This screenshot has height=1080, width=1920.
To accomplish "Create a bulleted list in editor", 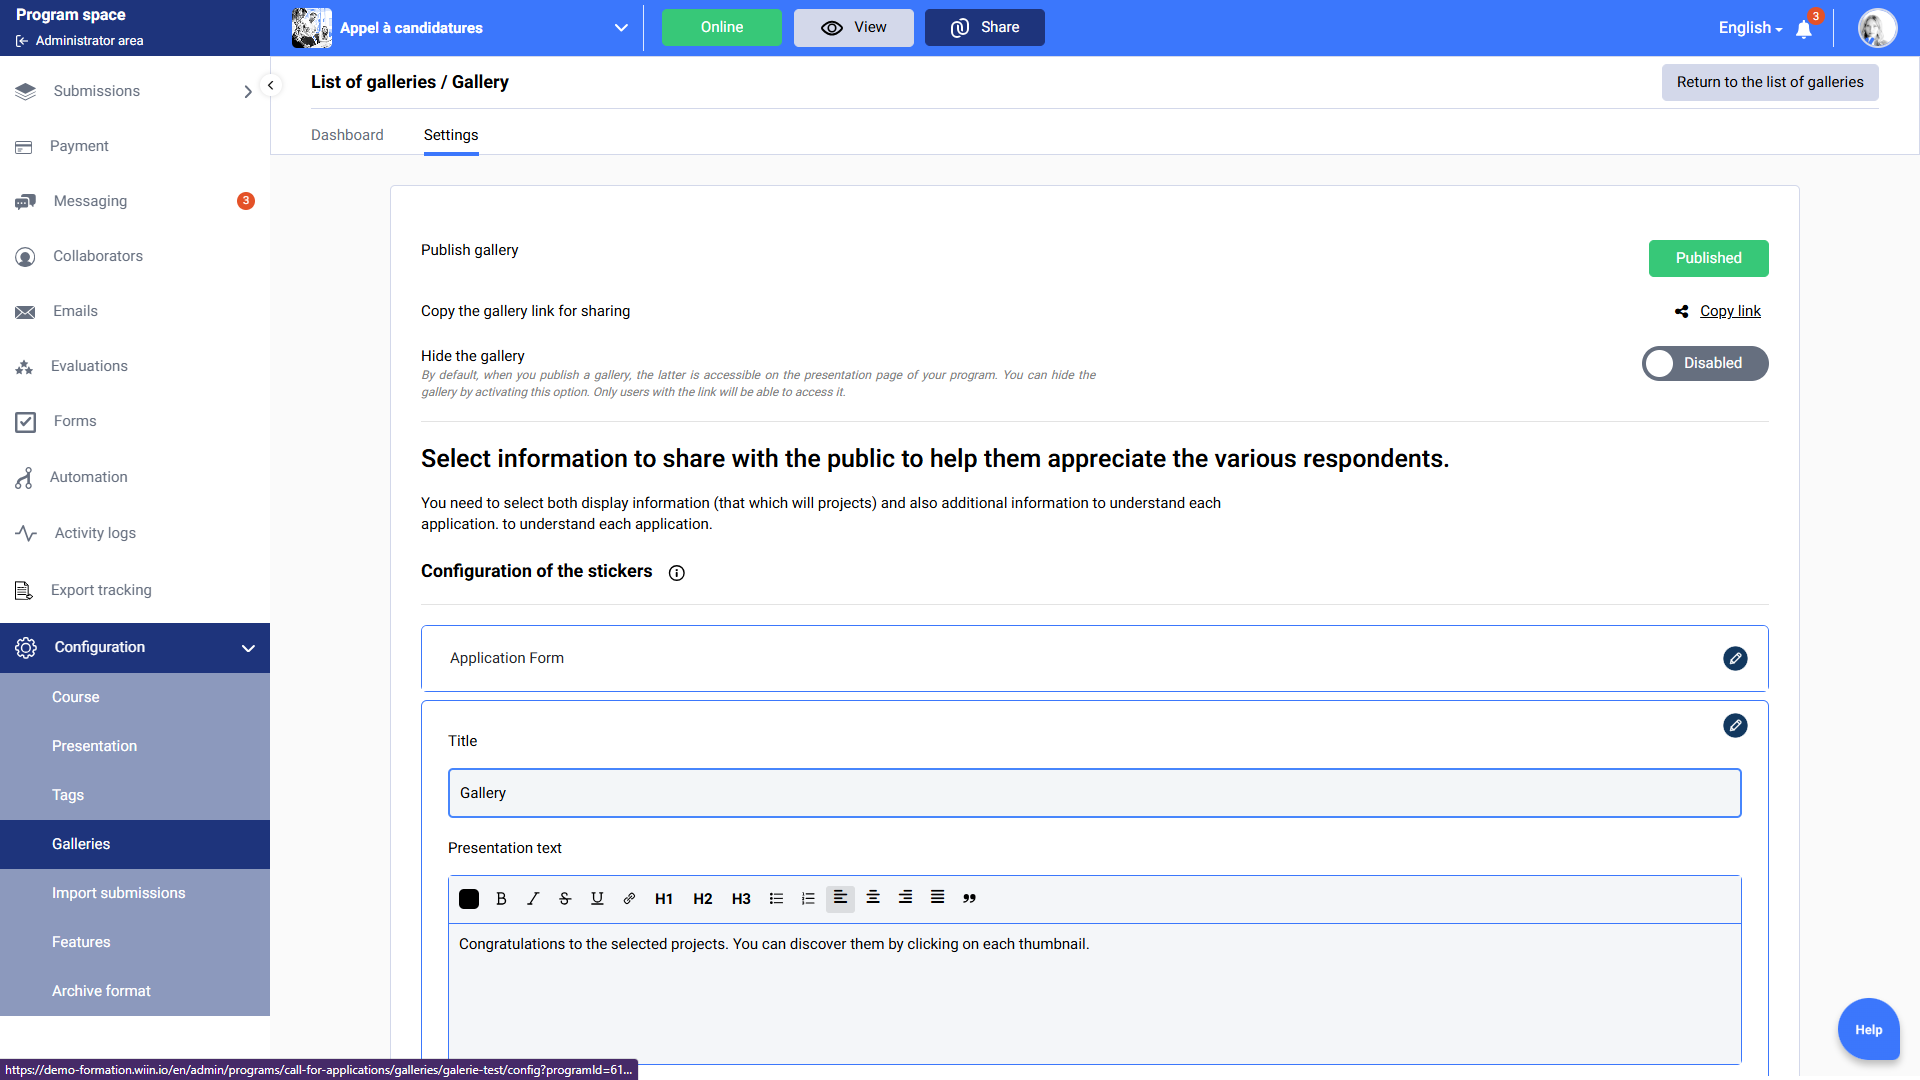I will pos(776,898).
